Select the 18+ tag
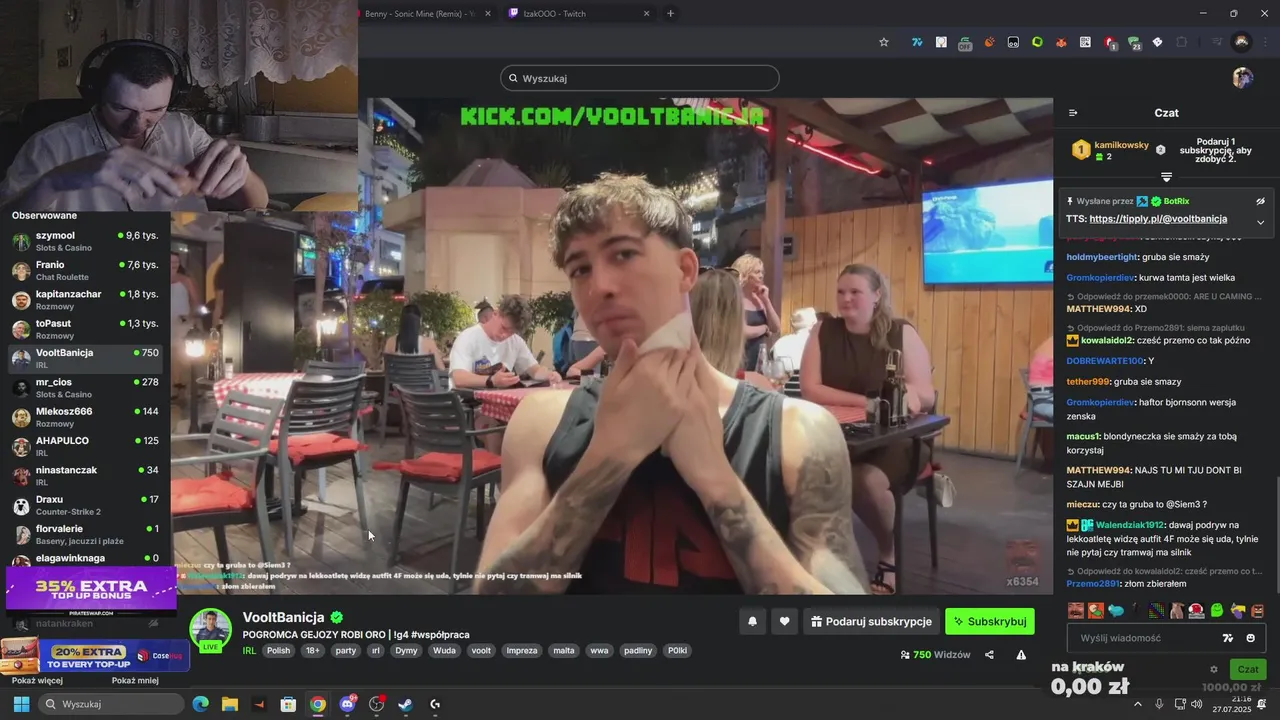 313,651
